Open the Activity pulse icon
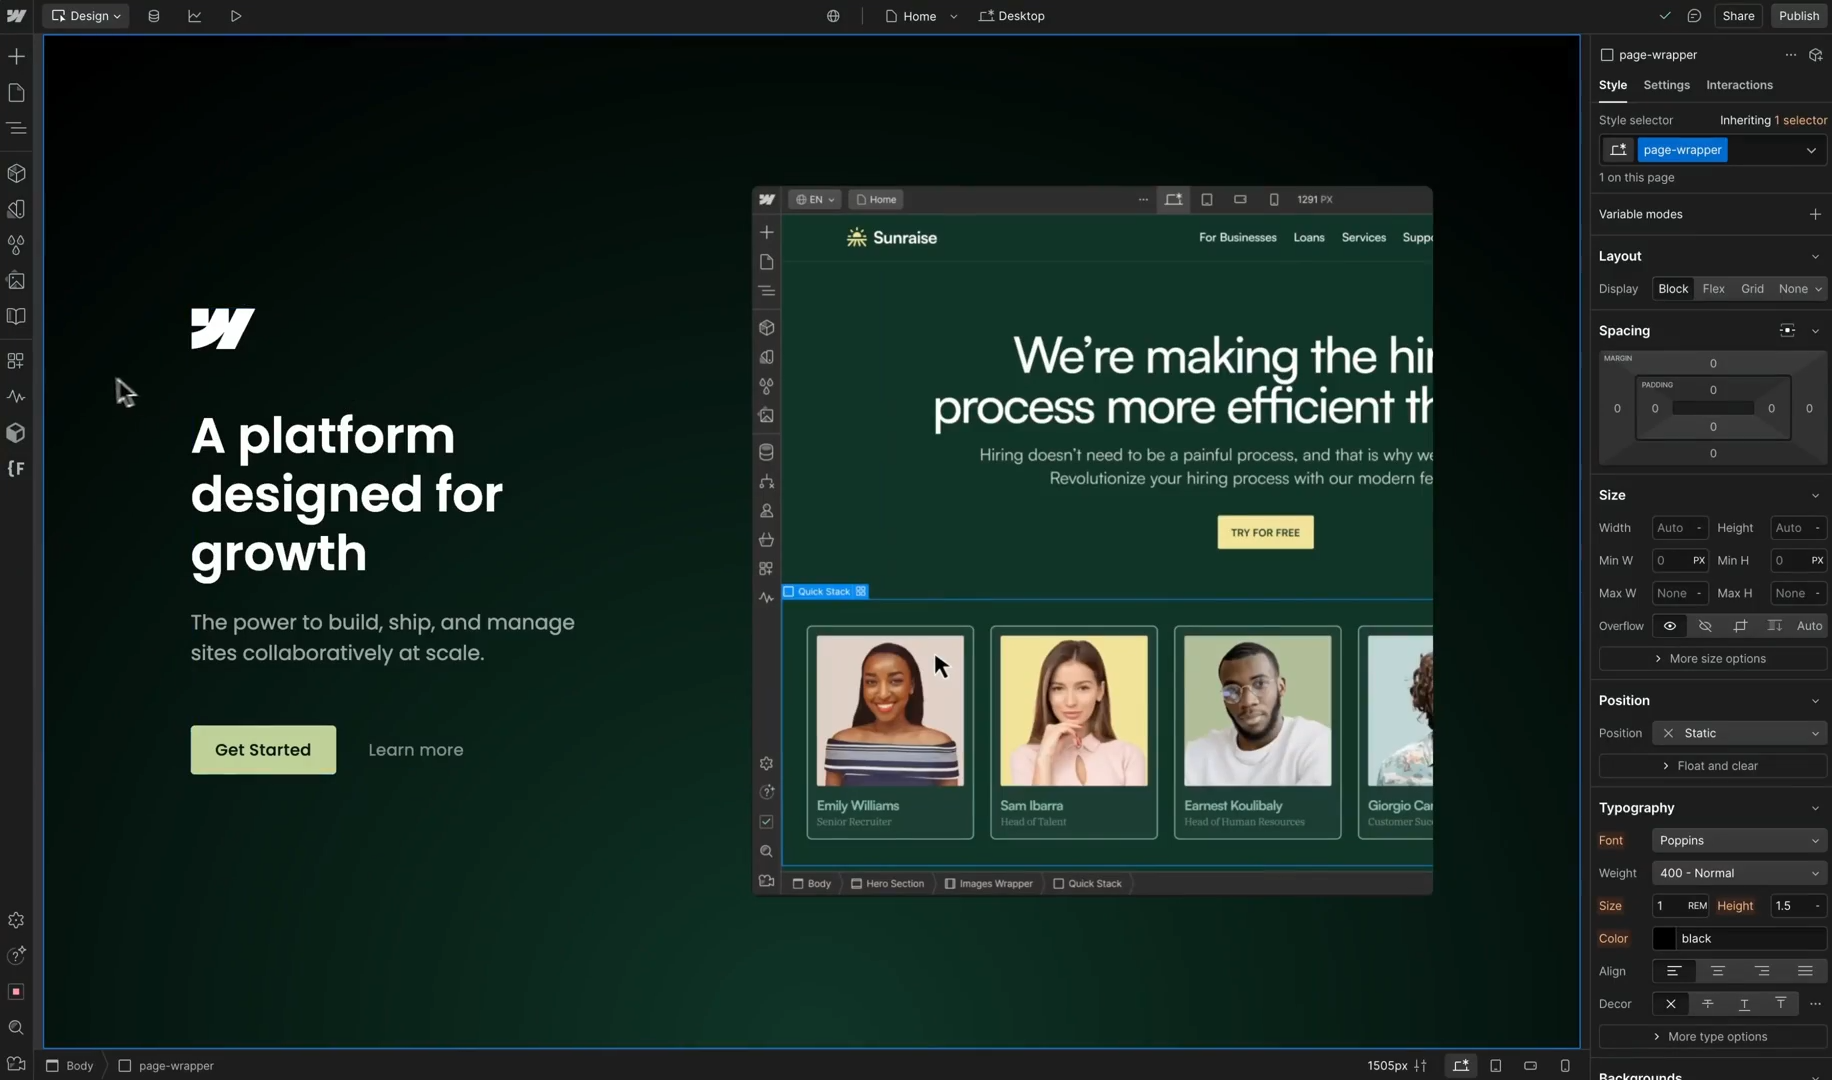The image size is (1832, 1080). pyautogui.click(x=16, y=397)
